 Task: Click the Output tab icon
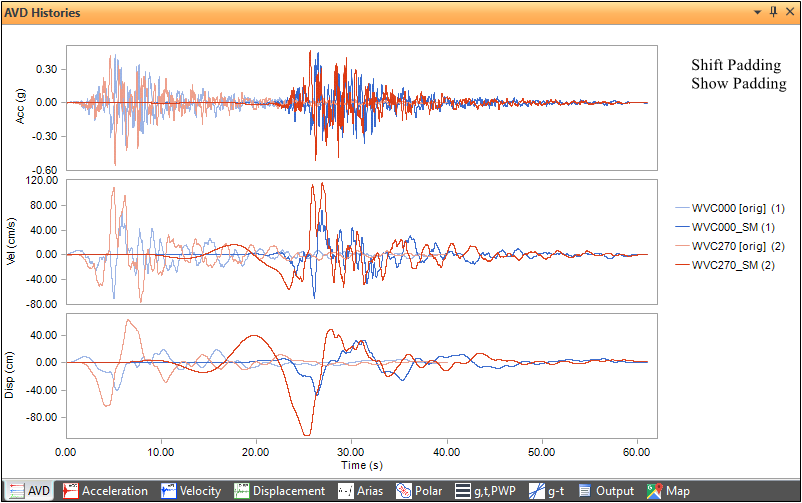[x=585, y=491]
